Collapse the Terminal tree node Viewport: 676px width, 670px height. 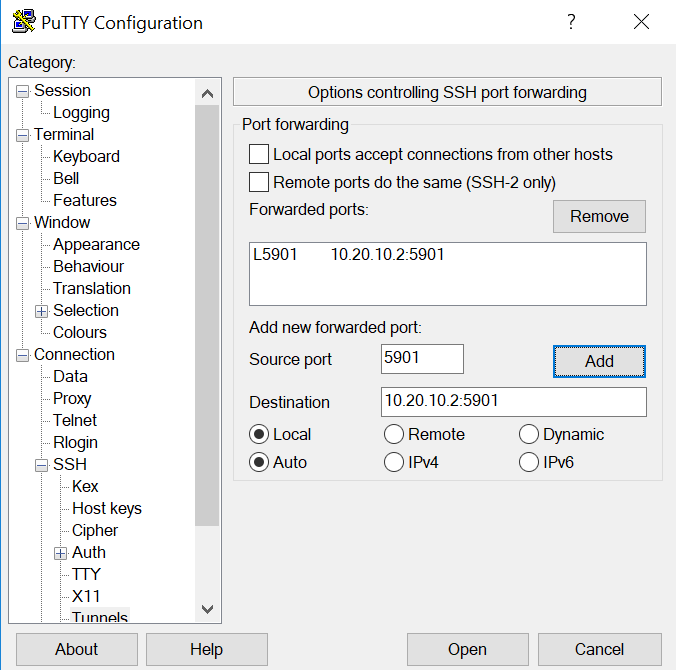[x=22, y=135]
